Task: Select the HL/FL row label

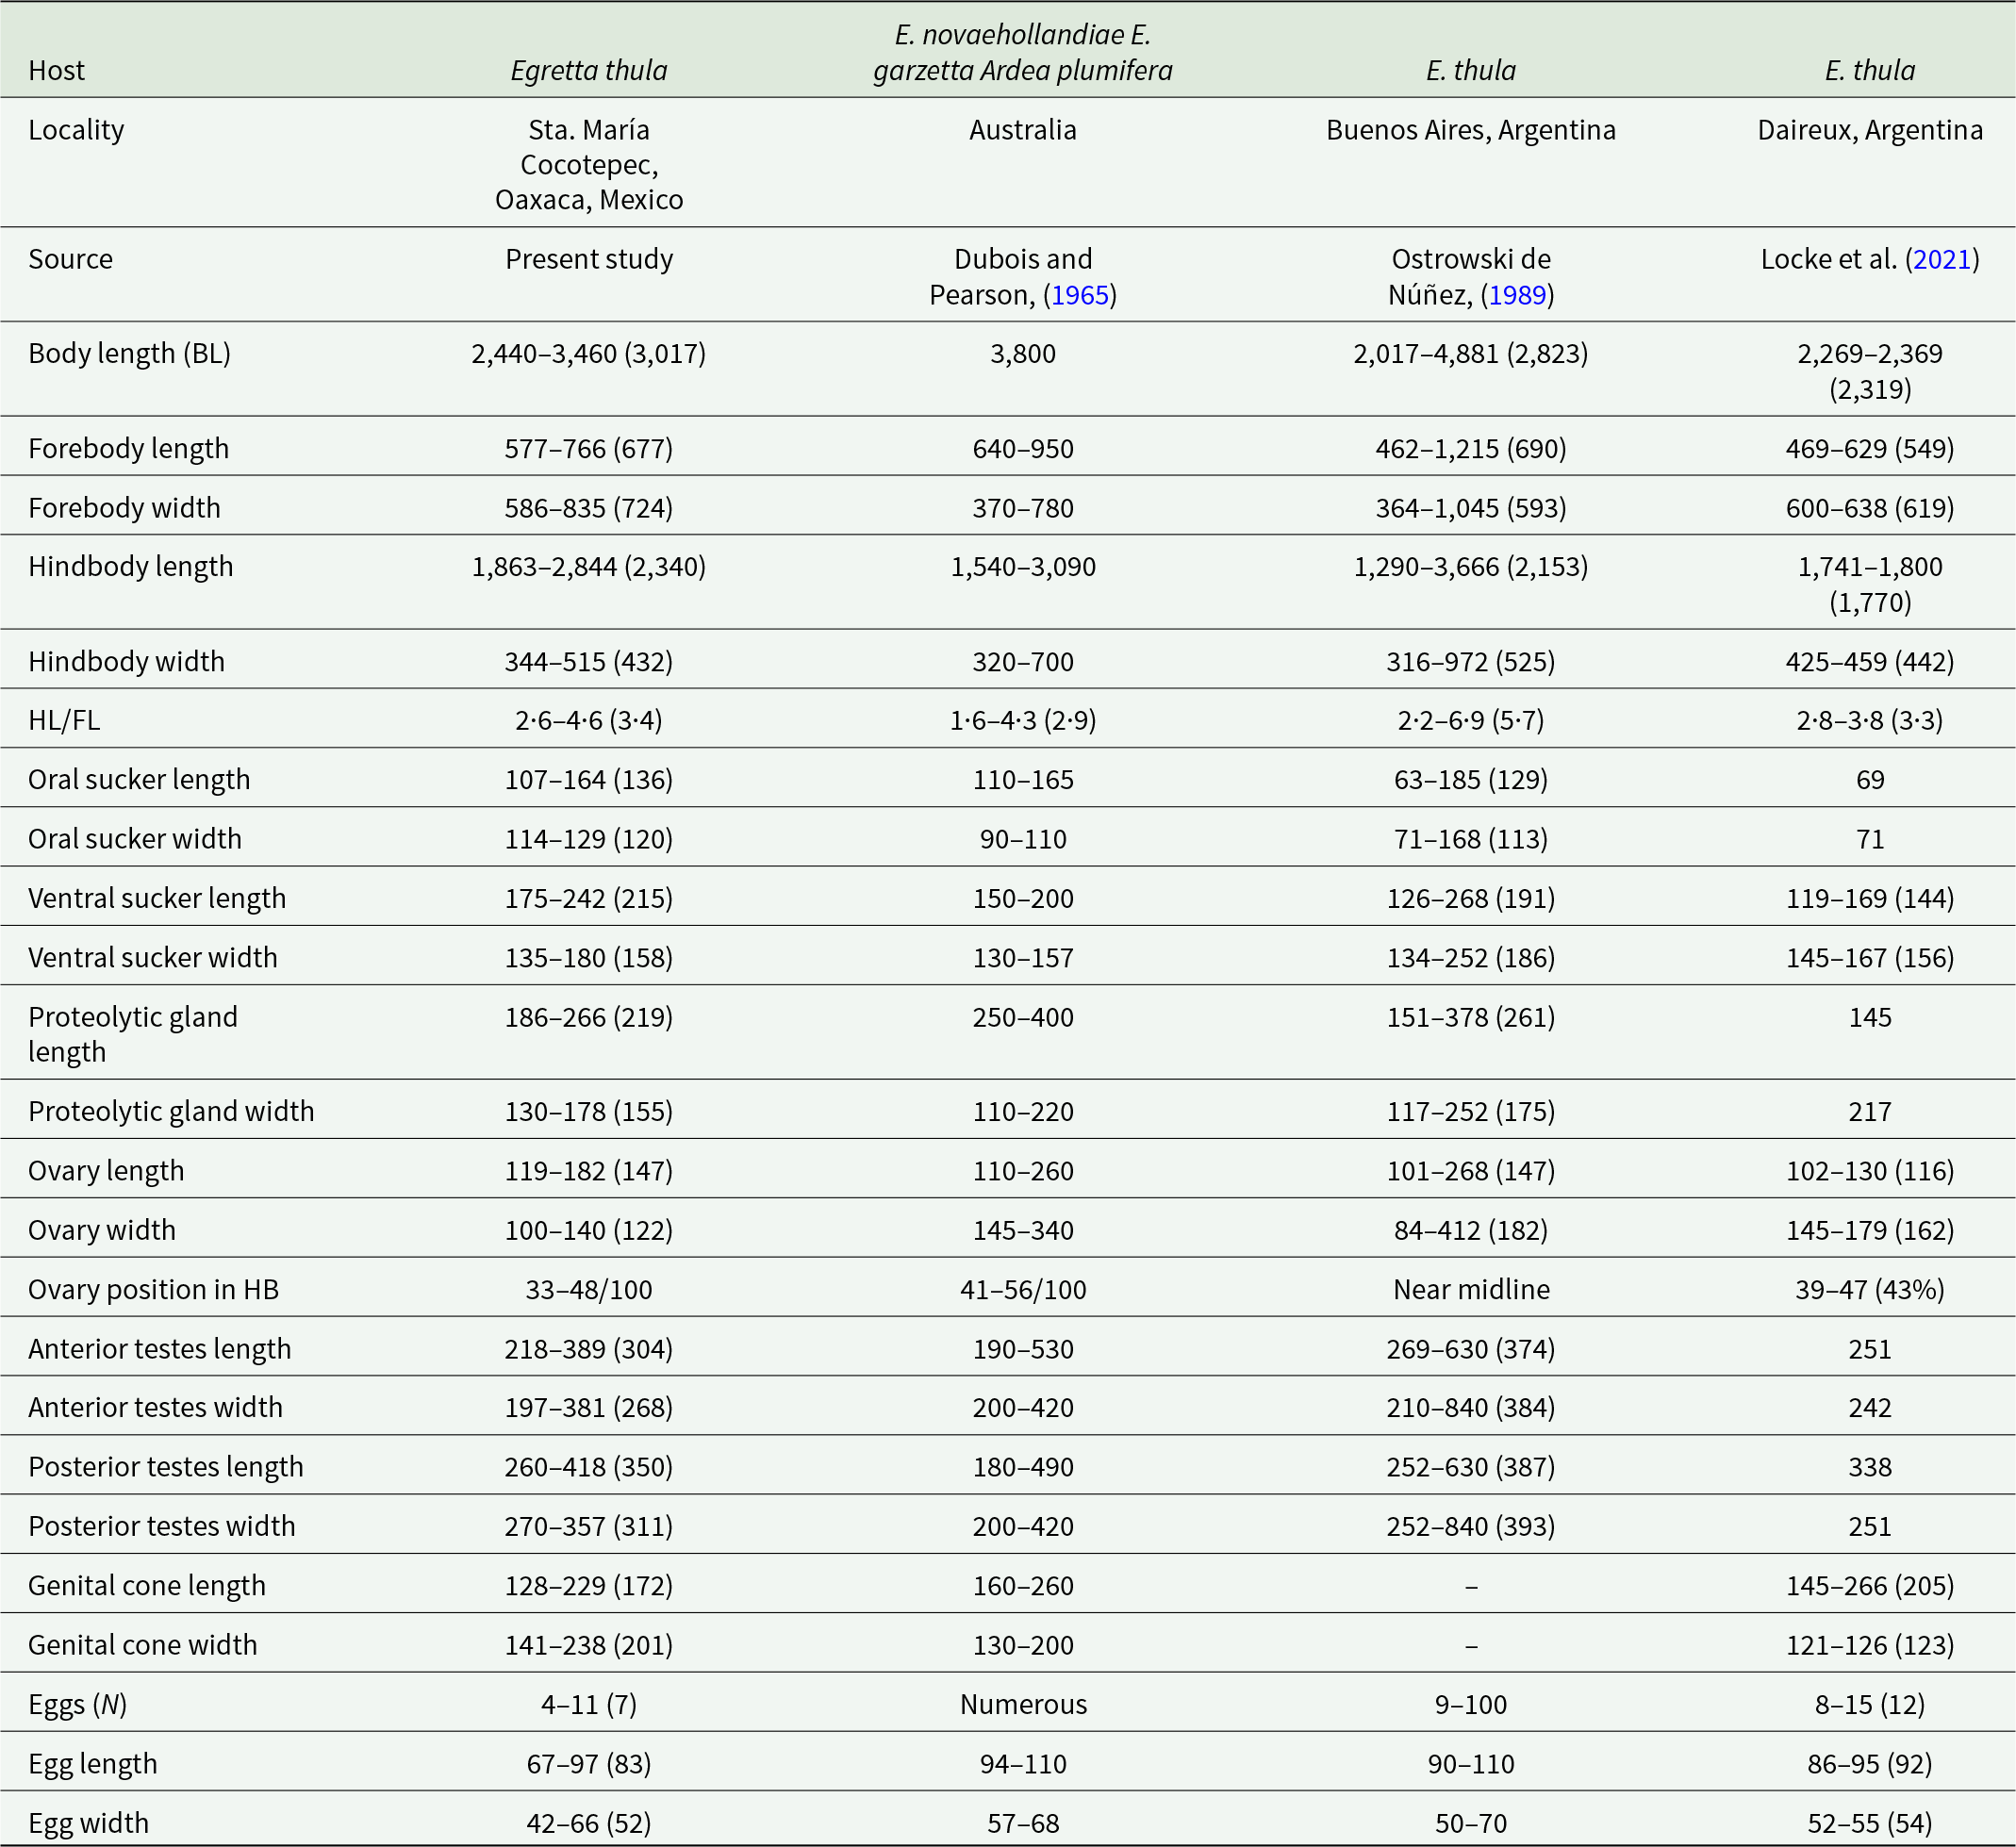Action: coord(64,720)
